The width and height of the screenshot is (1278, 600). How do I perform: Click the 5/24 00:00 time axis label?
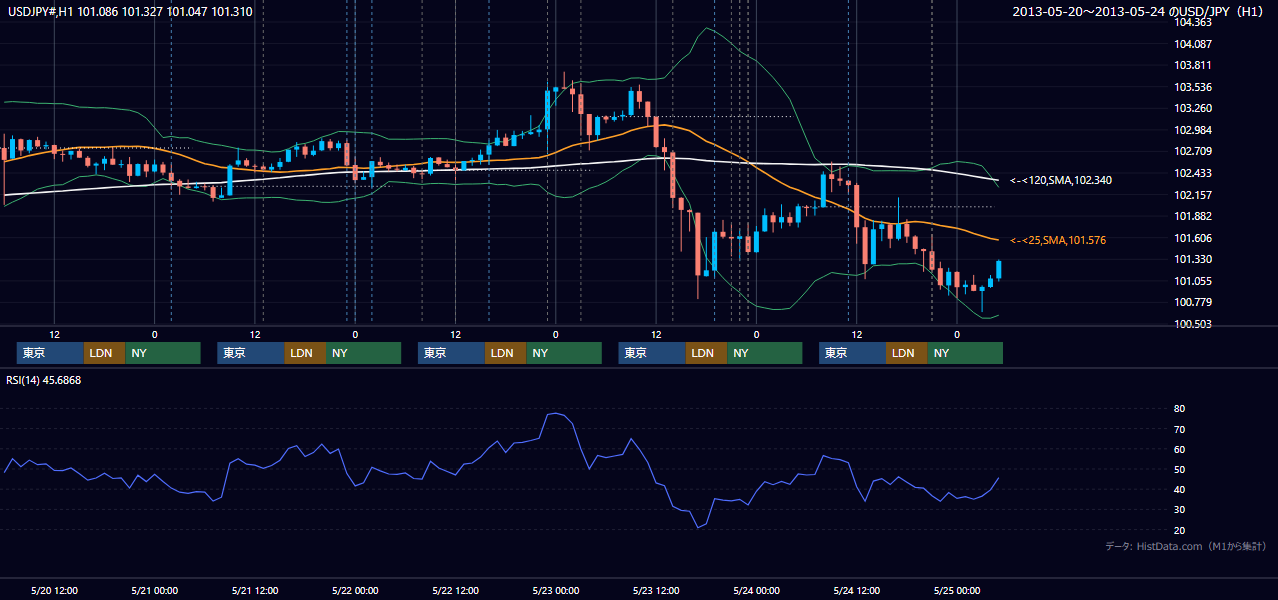pos(757,590)
